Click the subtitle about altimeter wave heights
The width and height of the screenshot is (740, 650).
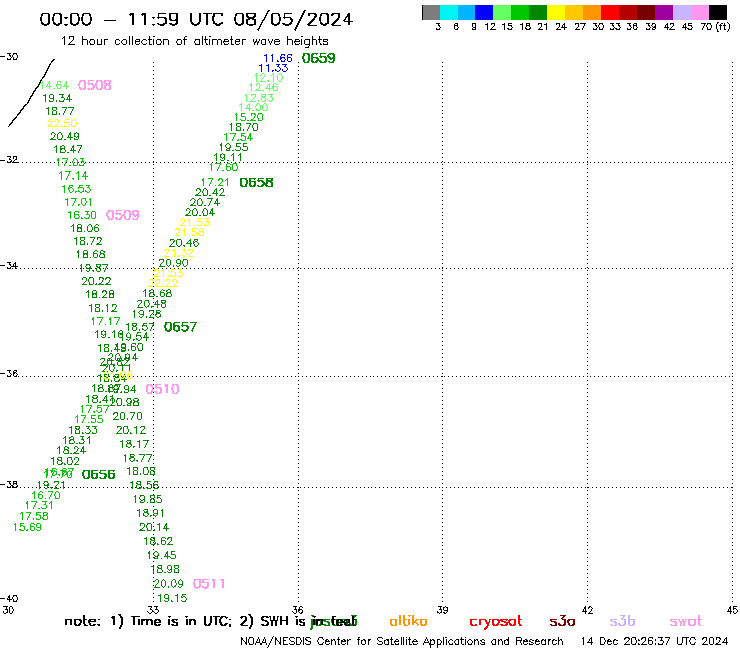click(x=194, y=41)
